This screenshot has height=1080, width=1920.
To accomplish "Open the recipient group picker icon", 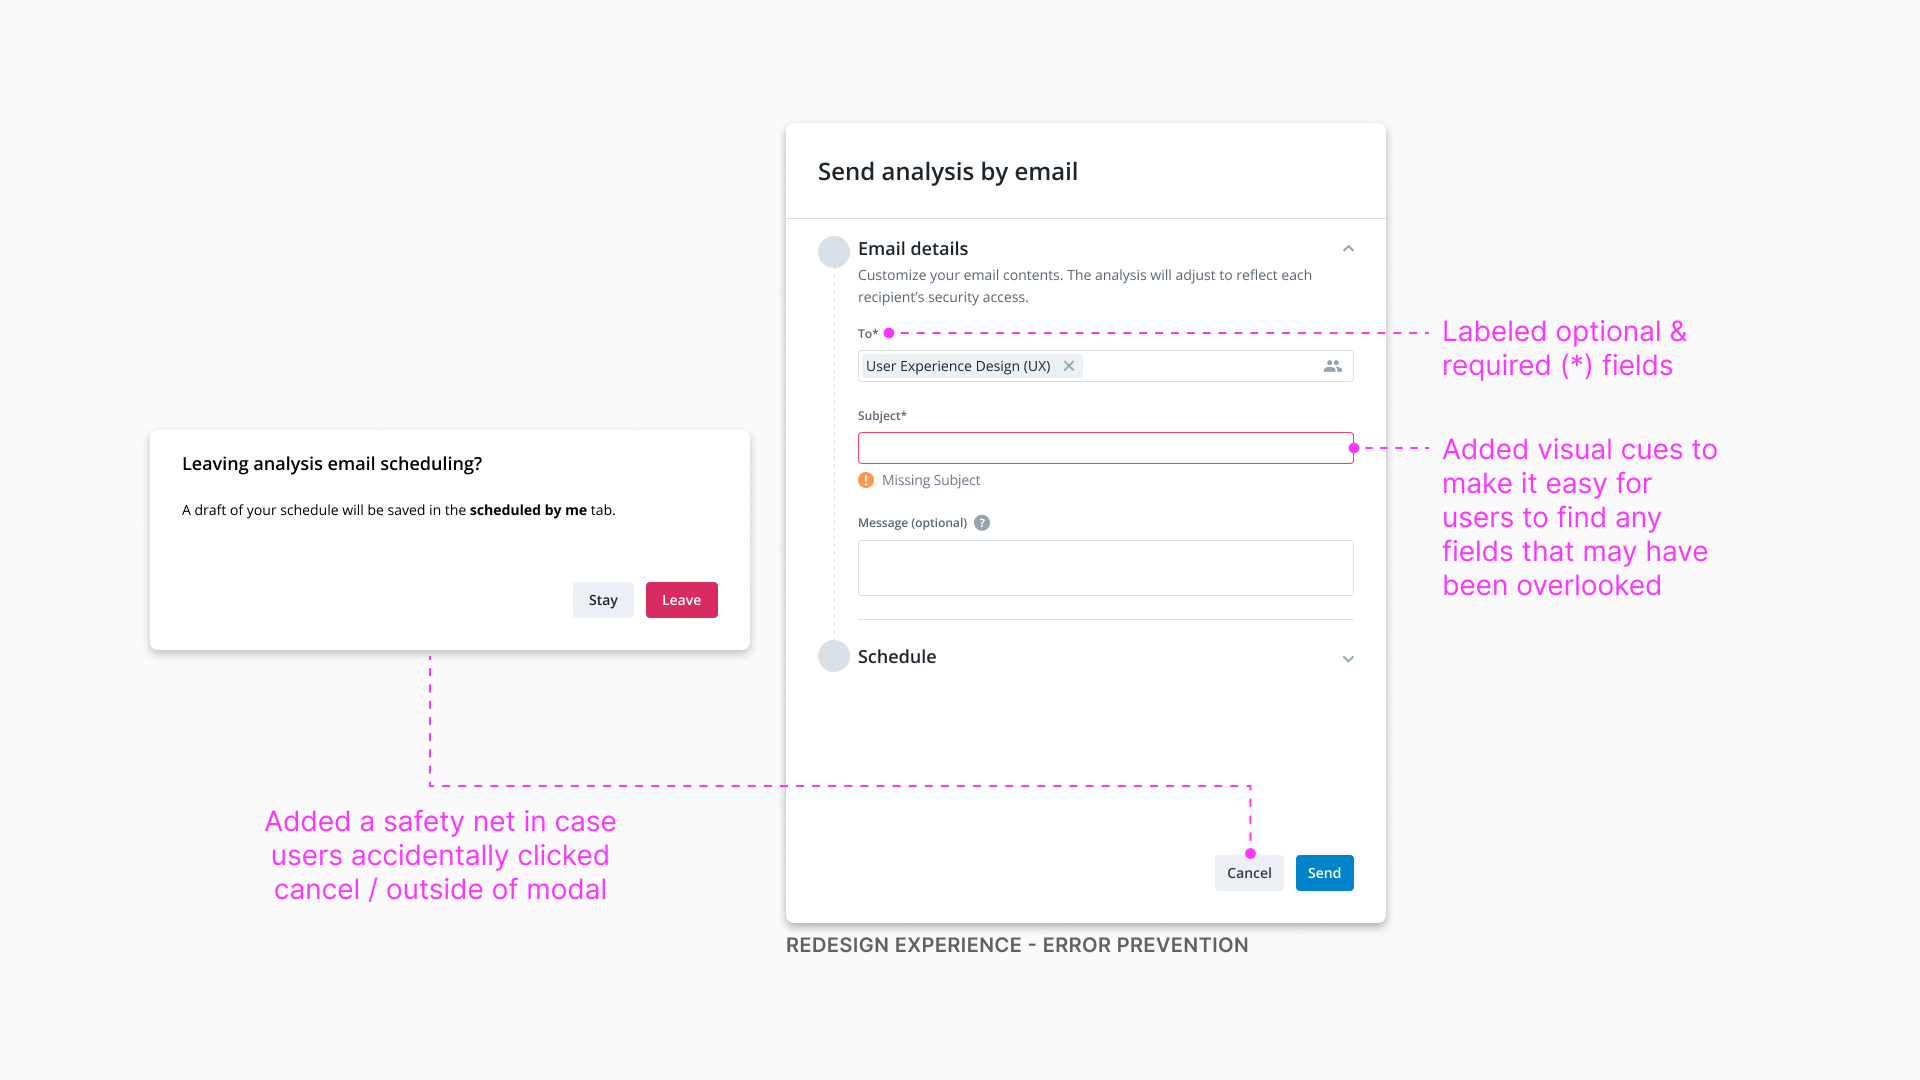I will coord(1333,366).
